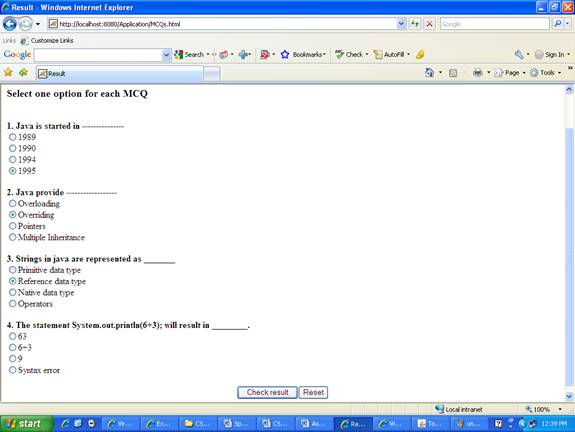Open the Tools menu dropdown
The height and width of the screenshot is (432, 575).
[546, 73]
